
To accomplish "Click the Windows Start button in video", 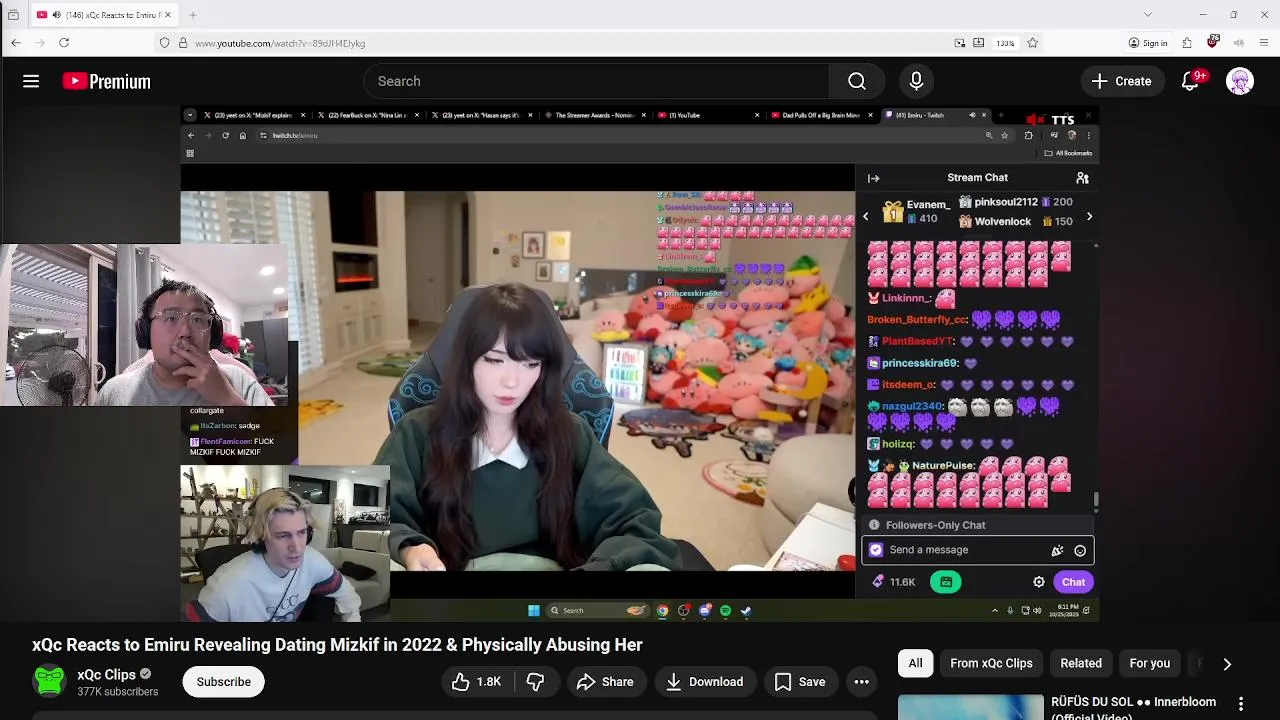I will tap(534, 611).
